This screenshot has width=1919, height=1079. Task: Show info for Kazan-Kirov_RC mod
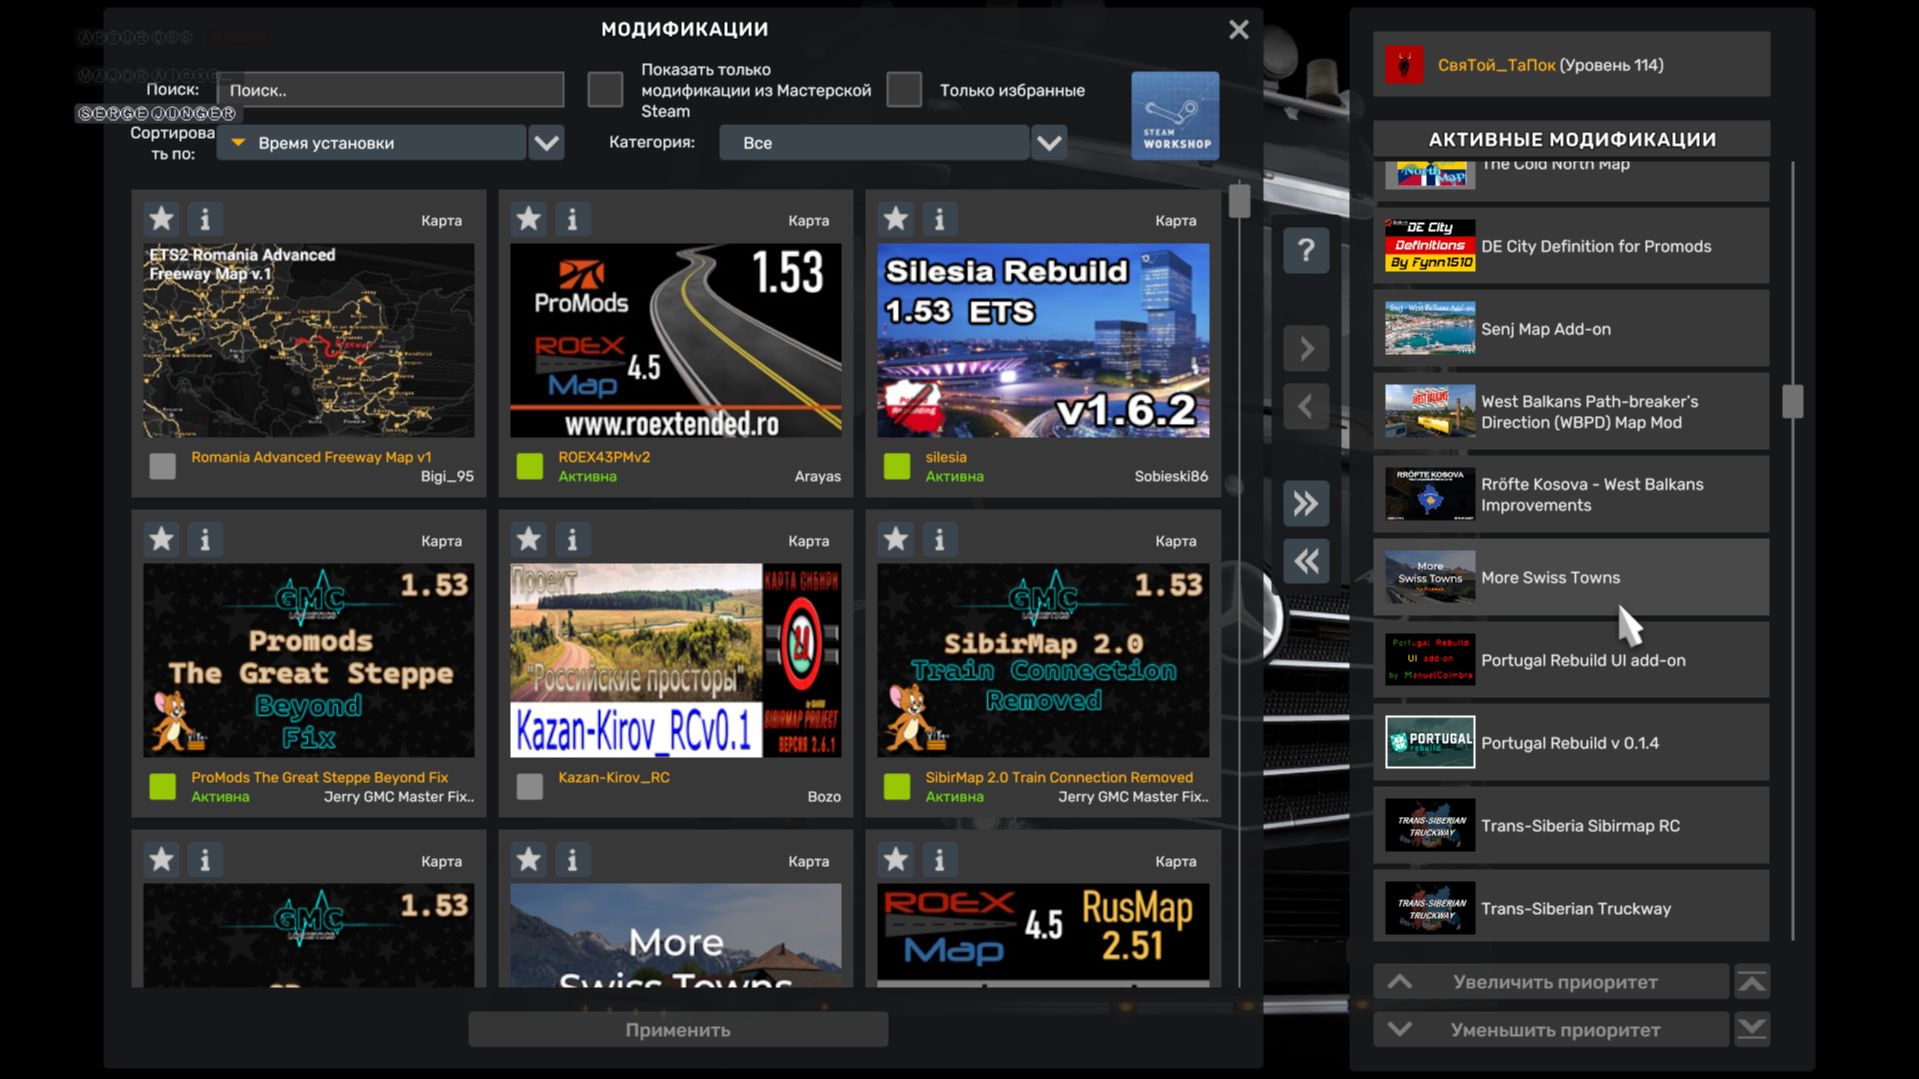(x=572, y=539)
